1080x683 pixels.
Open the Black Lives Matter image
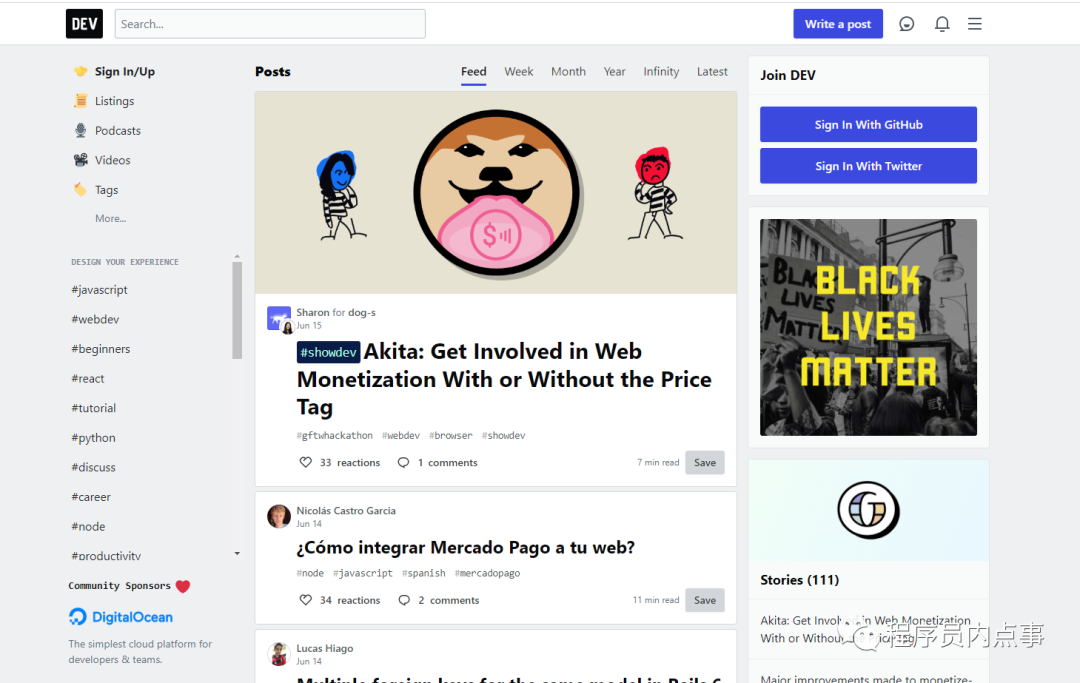[x=868, y=327]
